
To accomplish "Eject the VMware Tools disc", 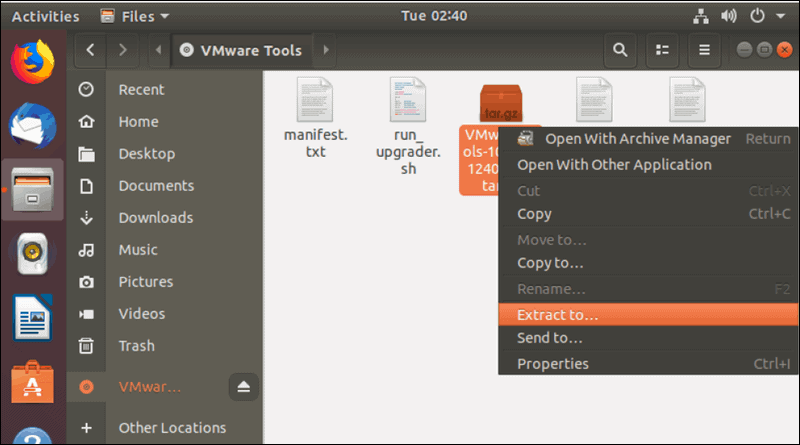I will point(243,387).
